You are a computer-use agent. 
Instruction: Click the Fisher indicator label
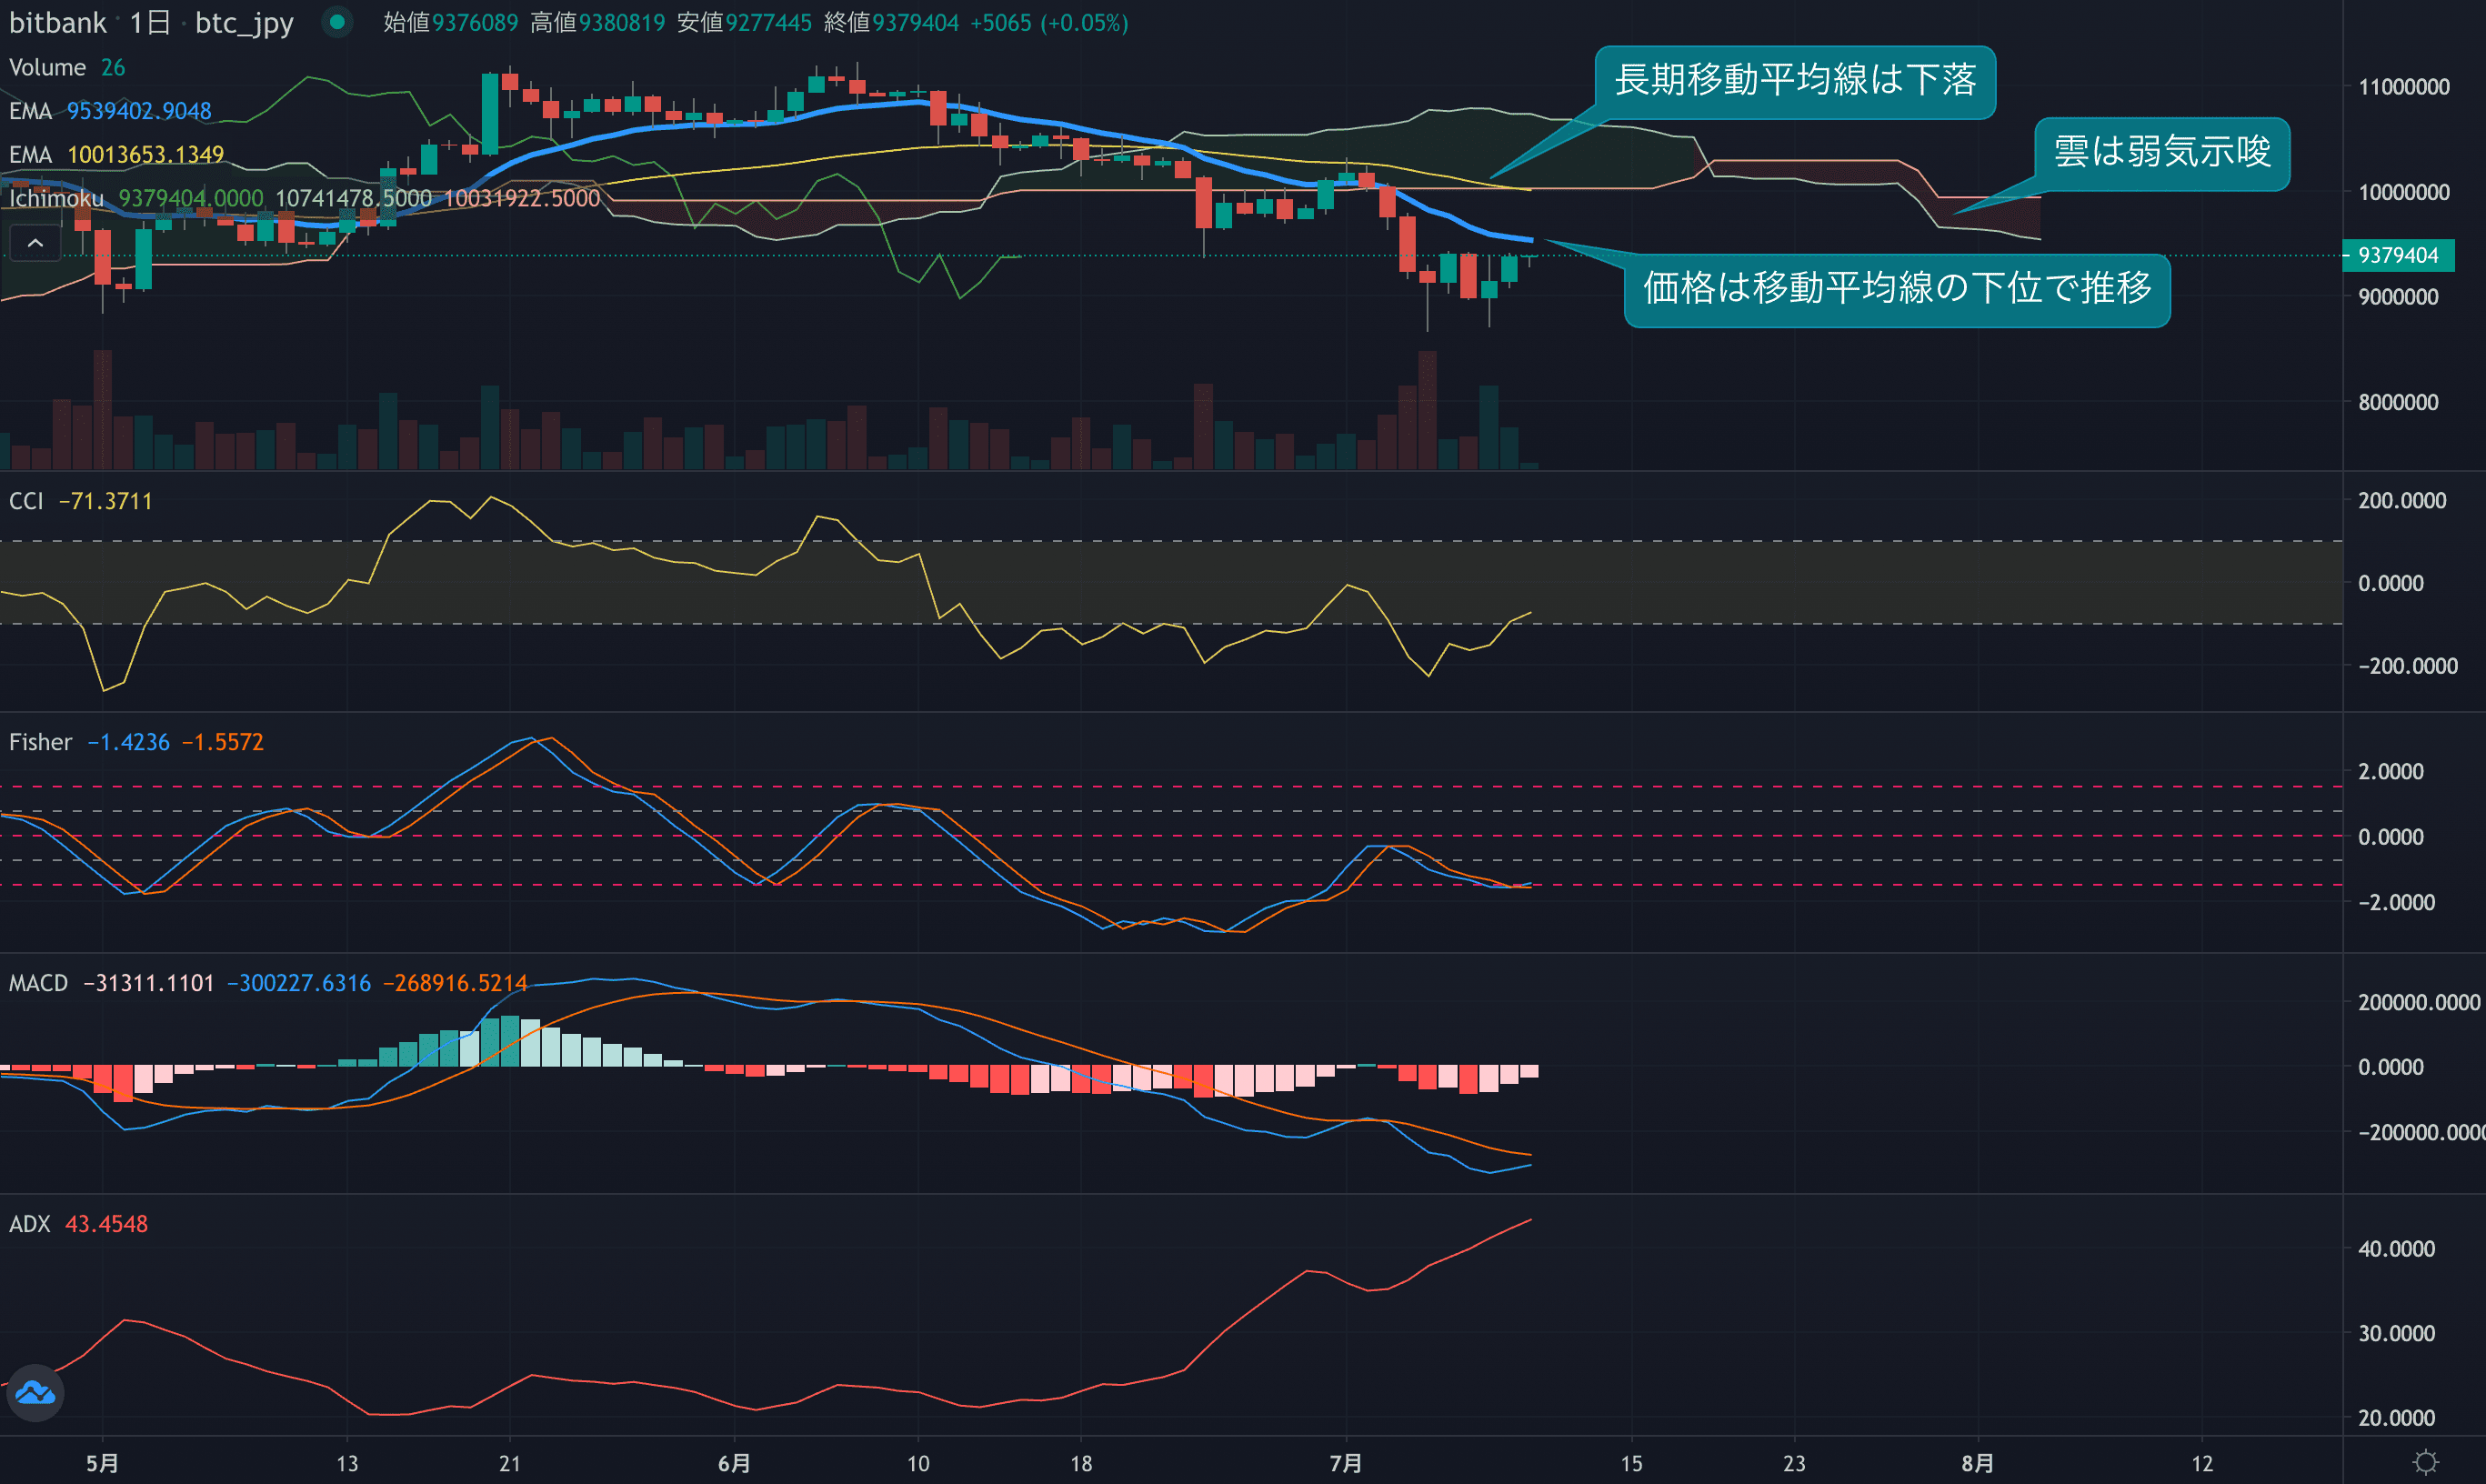tap(40, 742)
